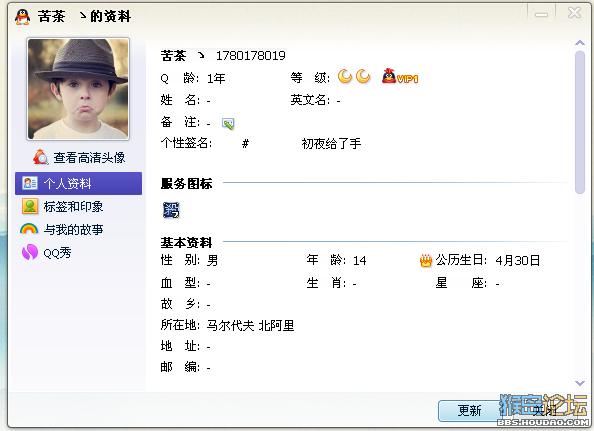Click the second moon level icon
This screenshot has height=431, width=594.
tap(363, 77)
